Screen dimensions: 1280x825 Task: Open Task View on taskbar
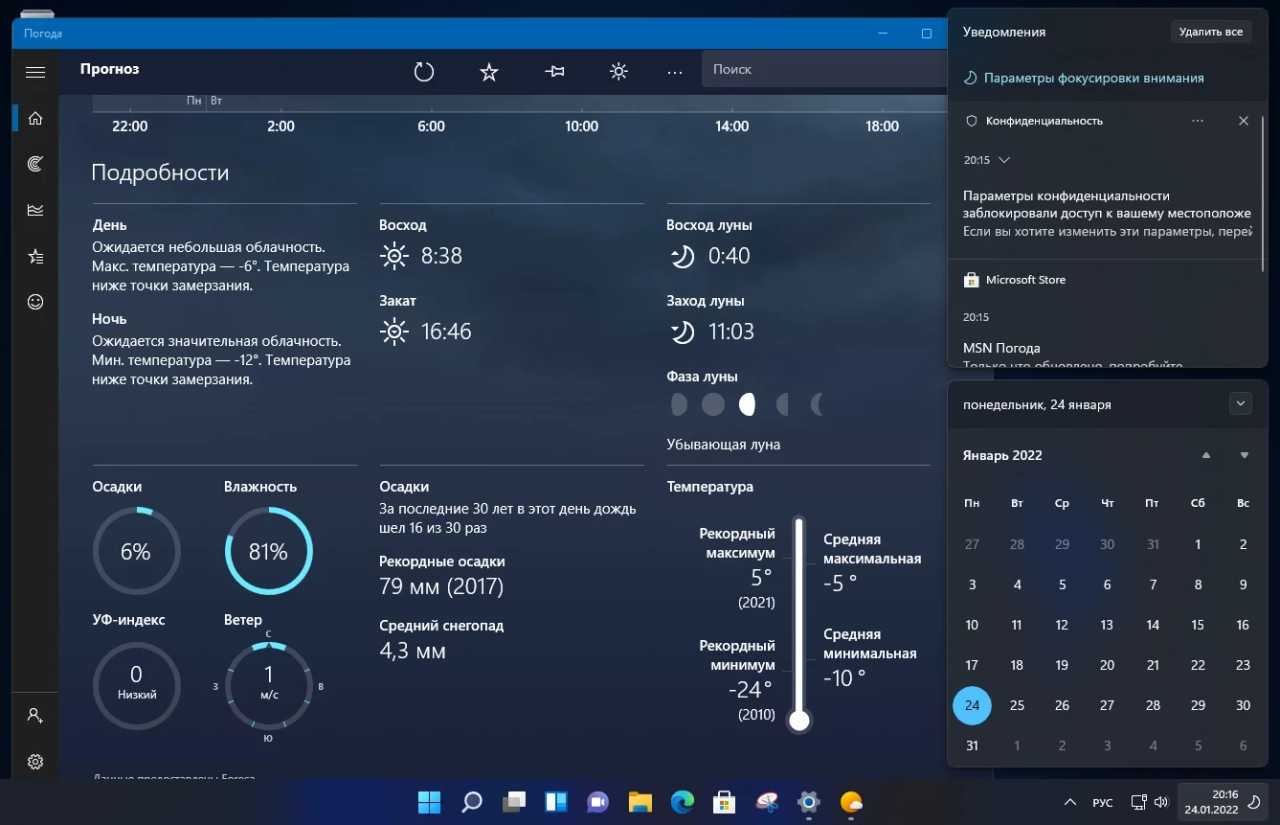tap(514, 802)
